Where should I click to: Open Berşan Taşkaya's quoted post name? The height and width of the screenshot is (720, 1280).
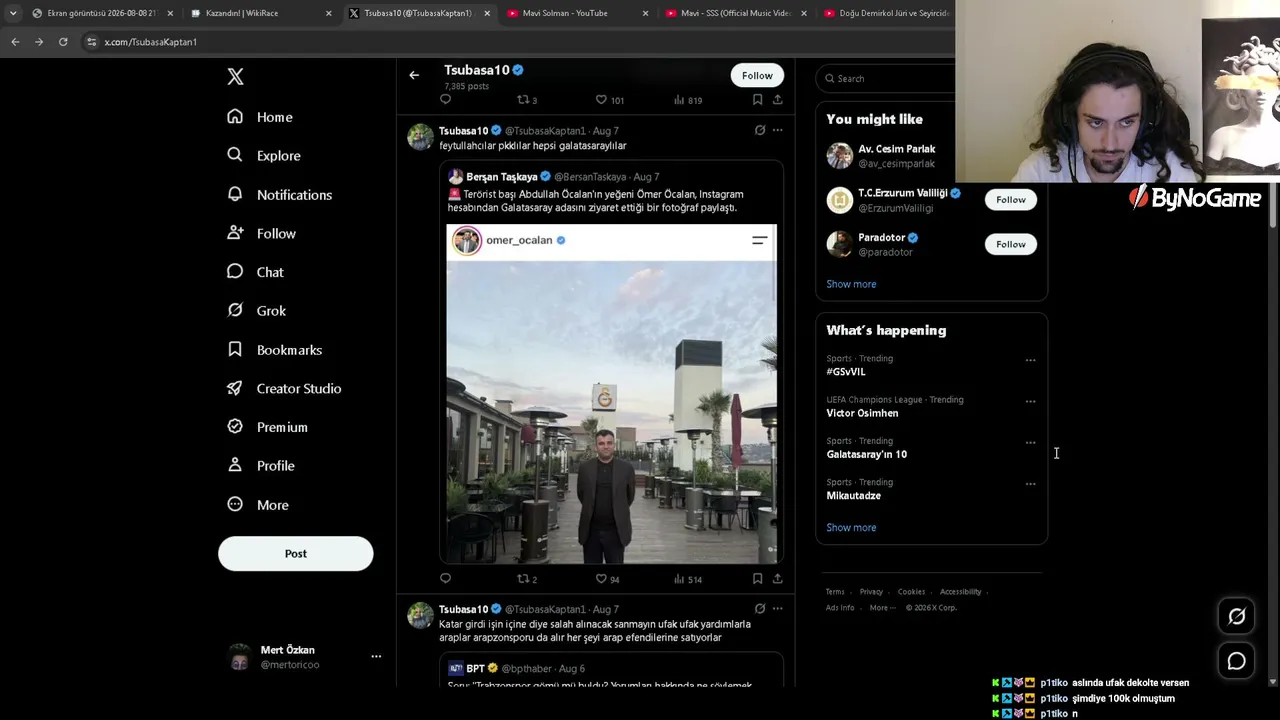502,177
